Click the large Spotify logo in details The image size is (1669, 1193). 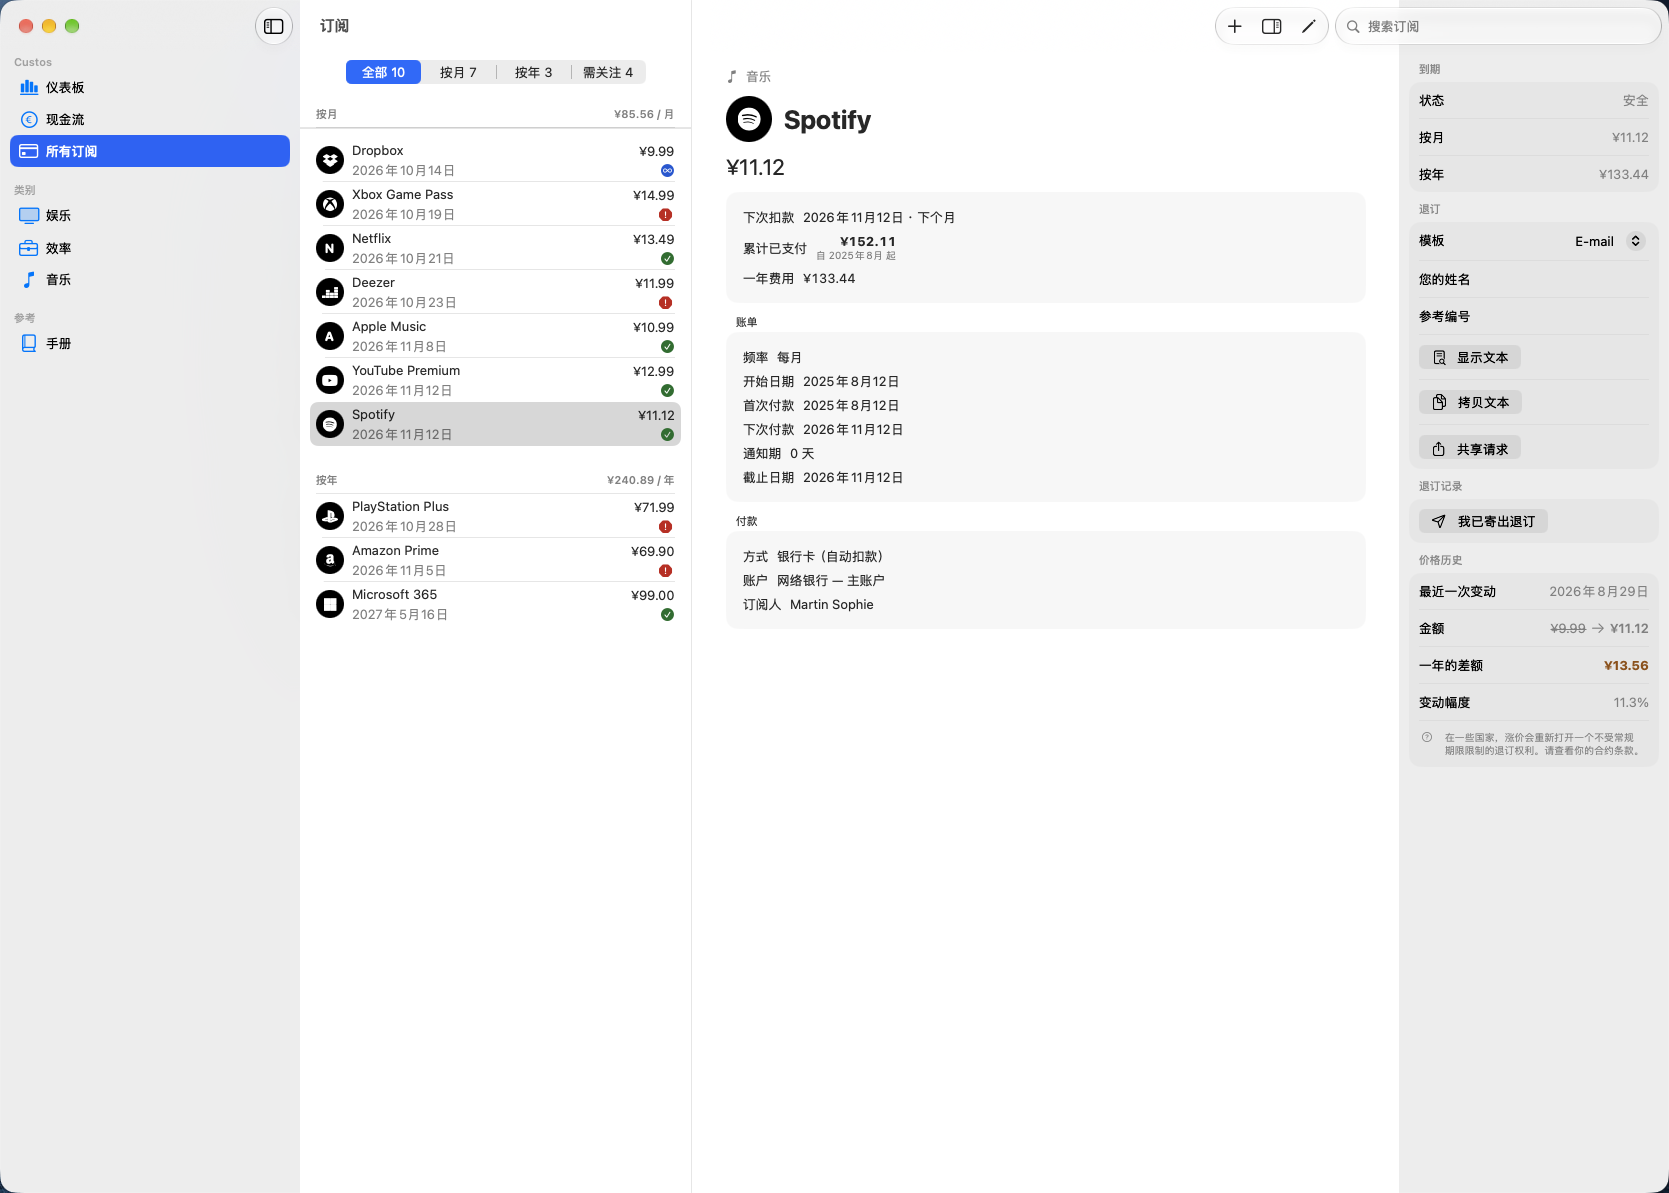(749, 120)
